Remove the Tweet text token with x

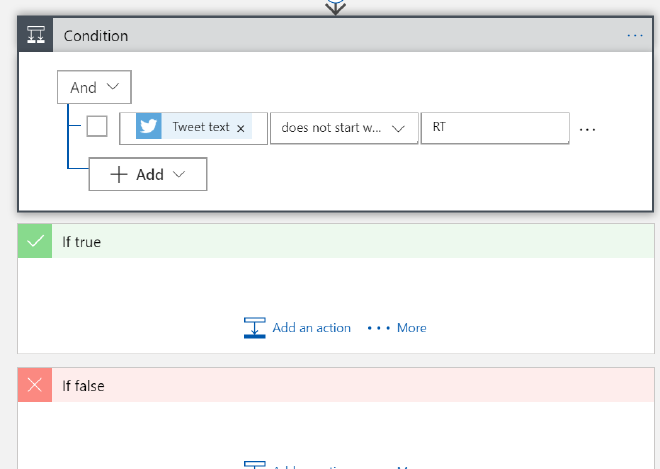(x=241, y=128)
